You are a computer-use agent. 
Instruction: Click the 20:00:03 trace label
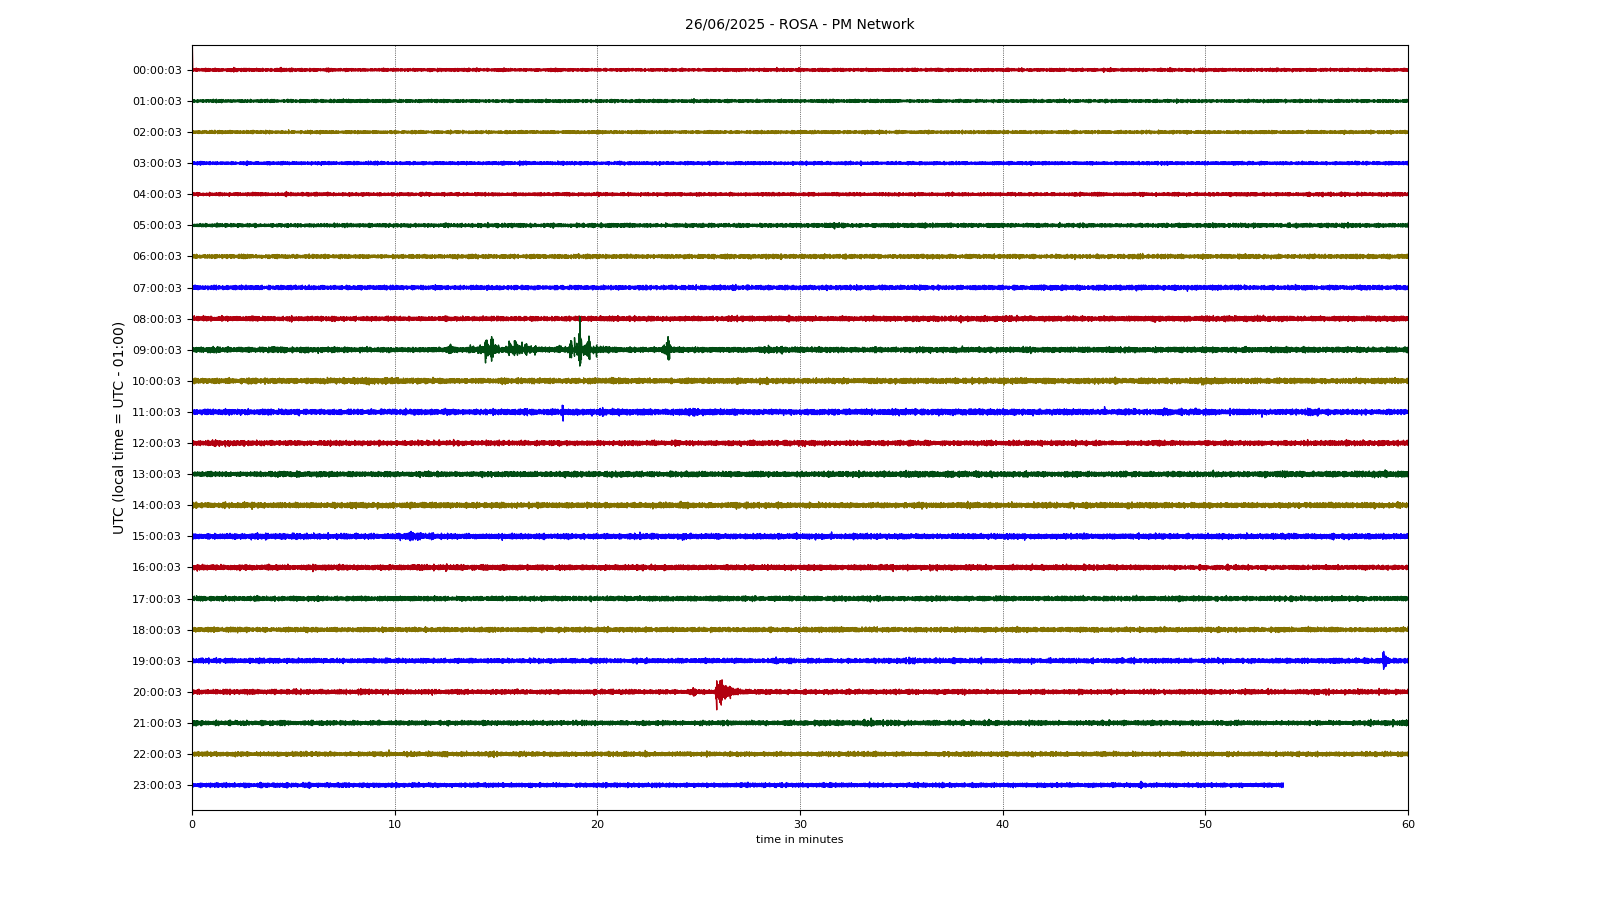point(157,692)
